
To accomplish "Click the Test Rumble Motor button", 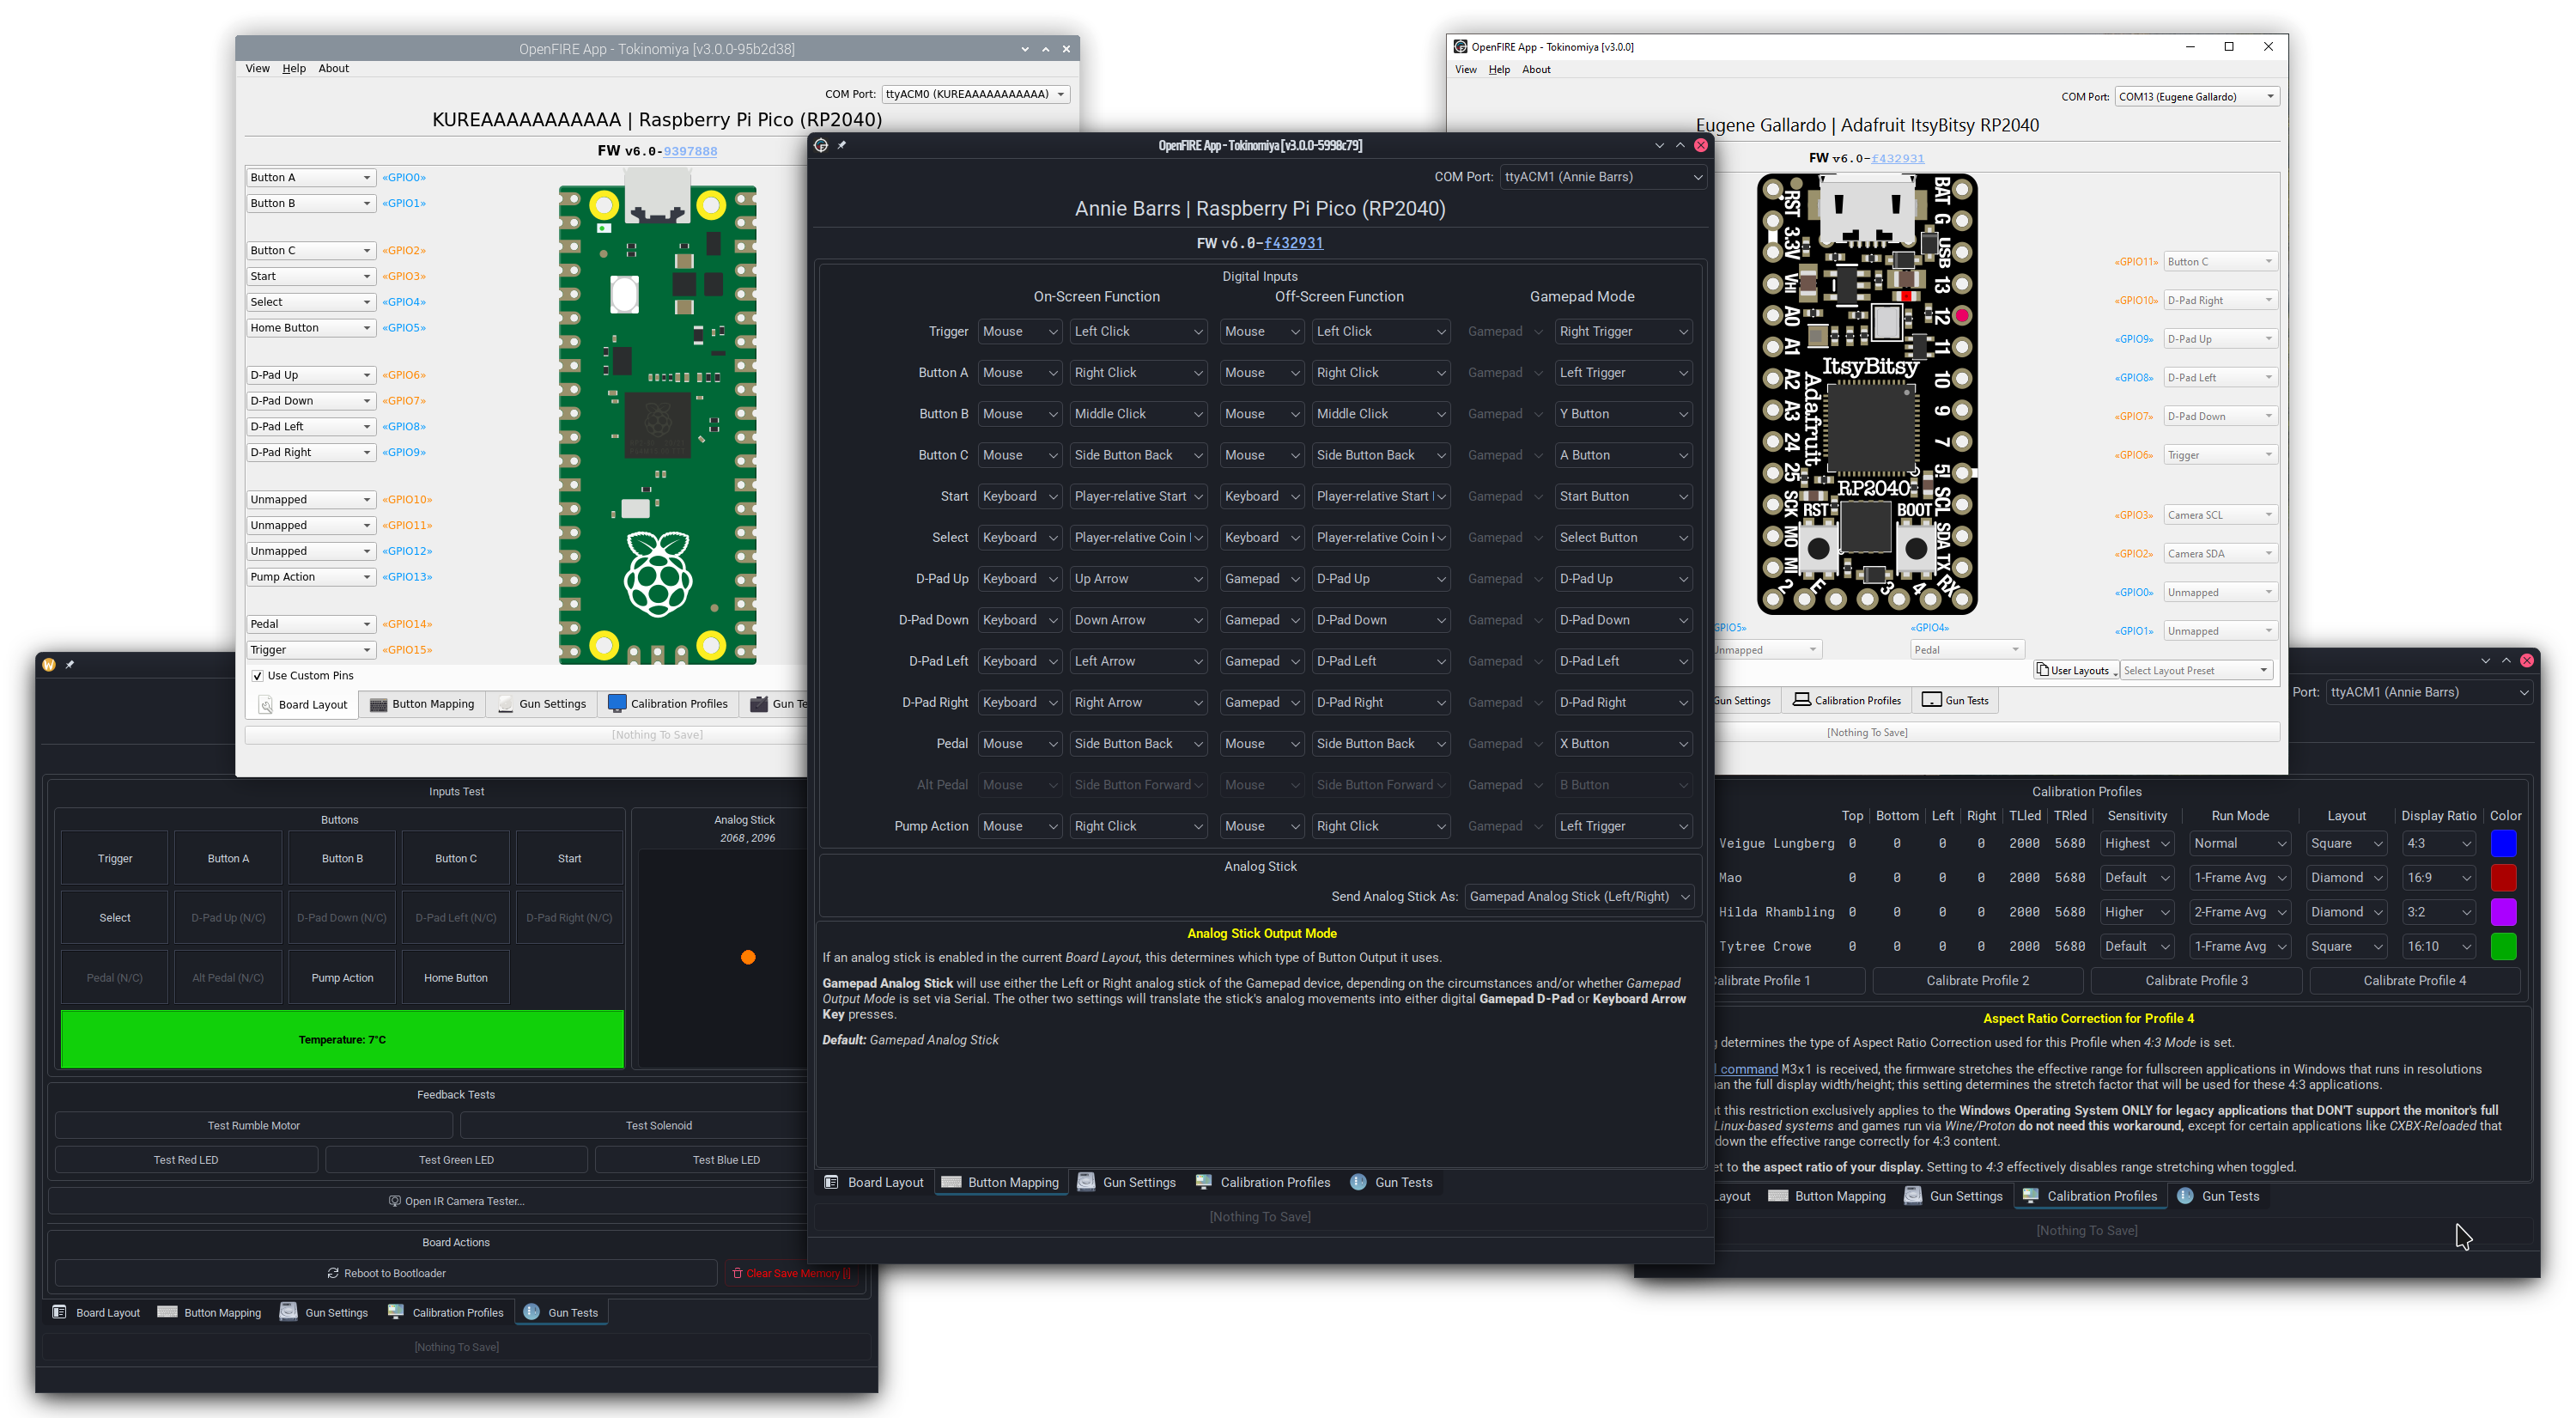I will [254, 1125].
